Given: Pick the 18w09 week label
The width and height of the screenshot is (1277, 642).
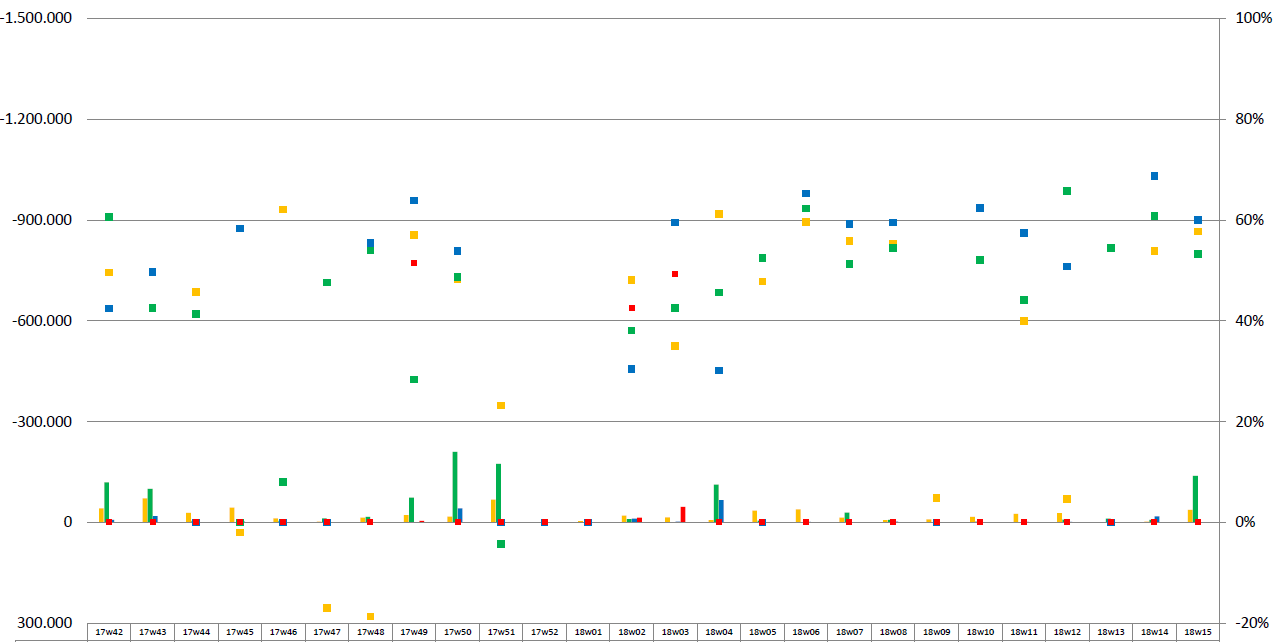Looking at the screenshot, I should coord(936,632).
